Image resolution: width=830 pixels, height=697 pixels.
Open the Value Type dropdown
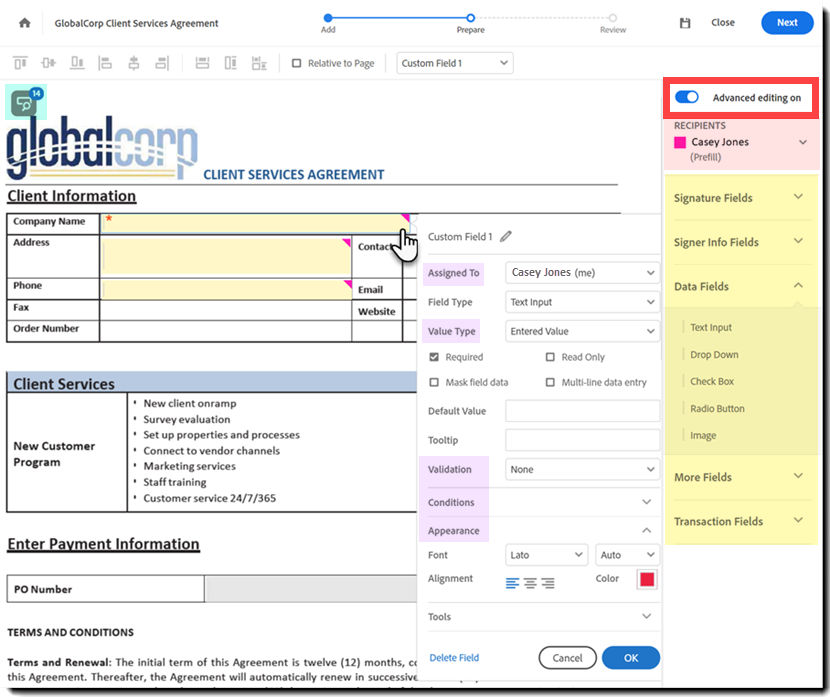[582, 331]
